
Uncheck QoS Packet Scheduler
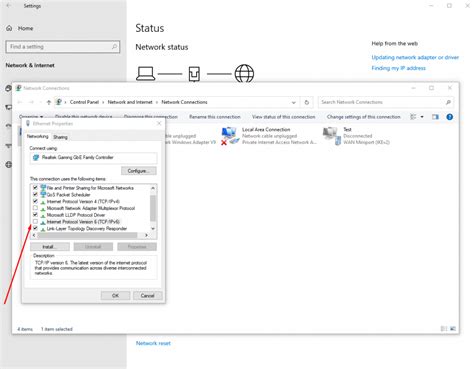pos(35,194)
